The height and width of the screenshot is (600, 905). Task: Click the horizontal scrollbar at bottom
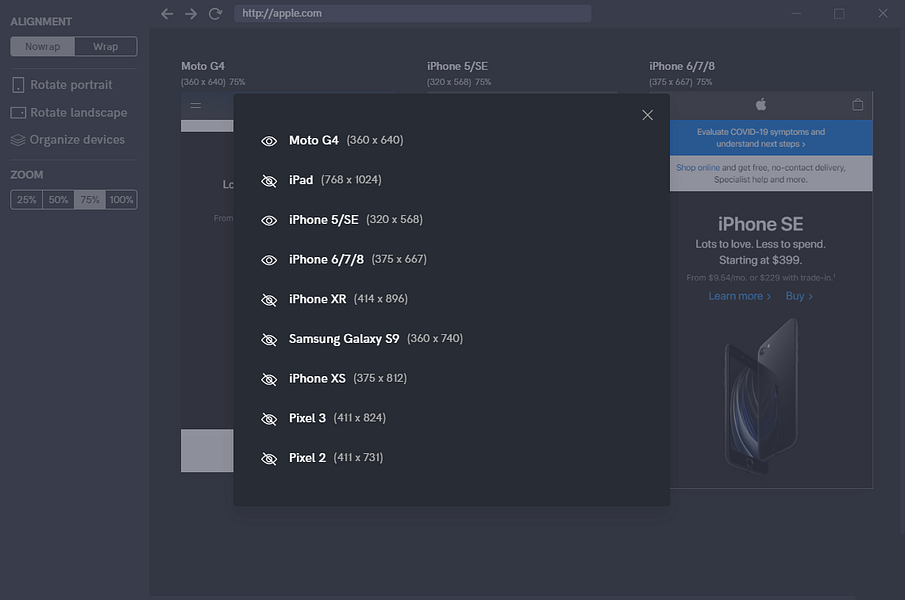pos(502,598)
